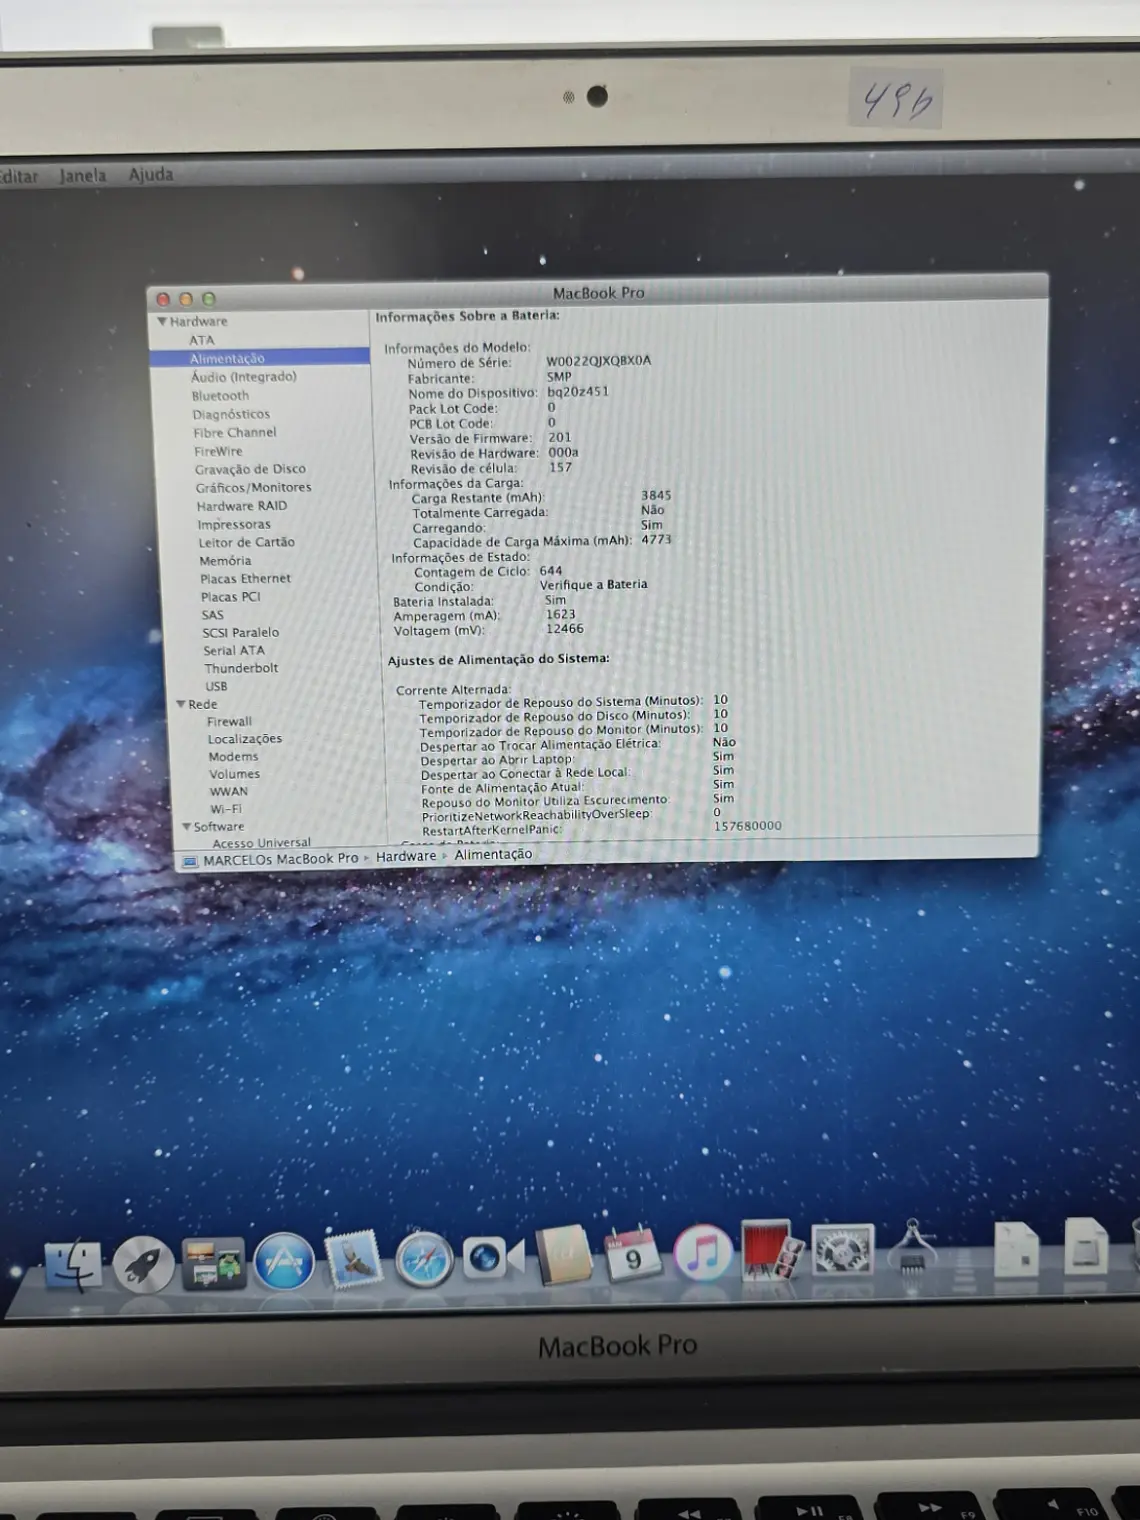The width and height of the screenshot is (1140, 1520).
Task: Click the serial number W0022QJXQBX0A
Action: coord(598,361)
